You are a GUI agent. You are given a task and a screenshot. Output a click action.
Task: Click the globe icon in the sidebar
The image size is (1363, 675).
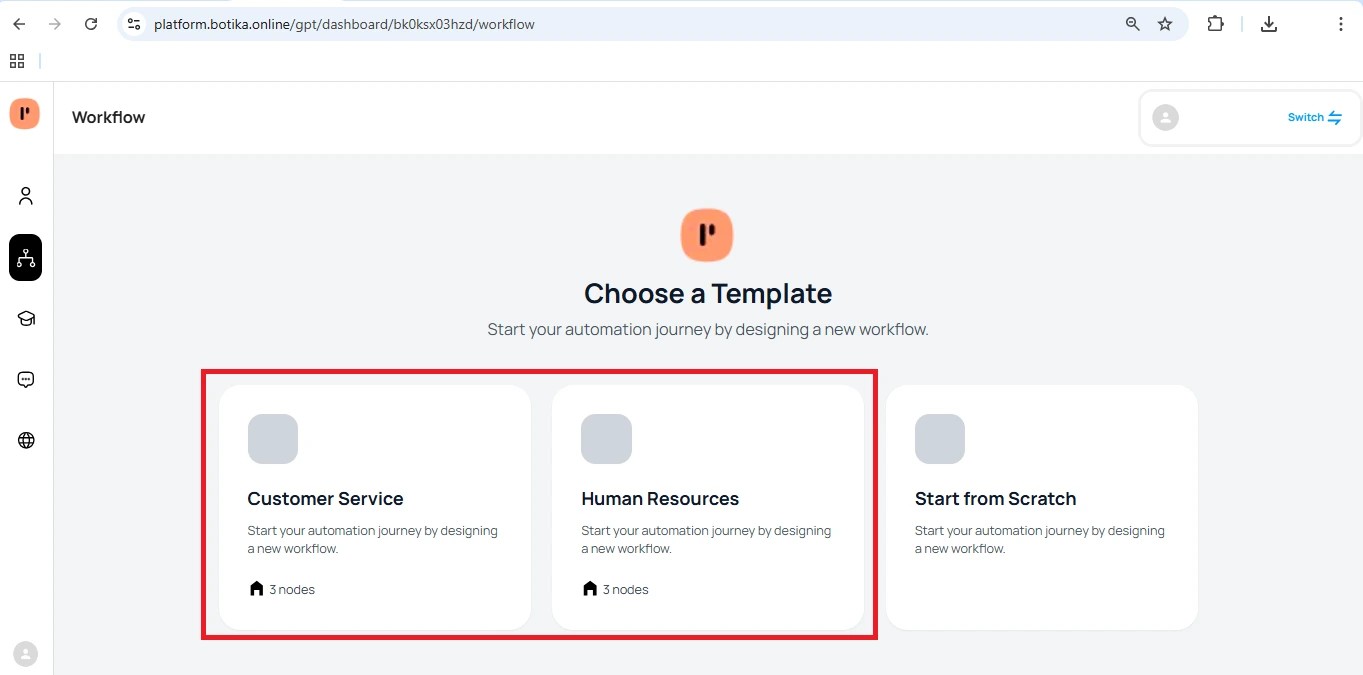[x=26, y=441]
